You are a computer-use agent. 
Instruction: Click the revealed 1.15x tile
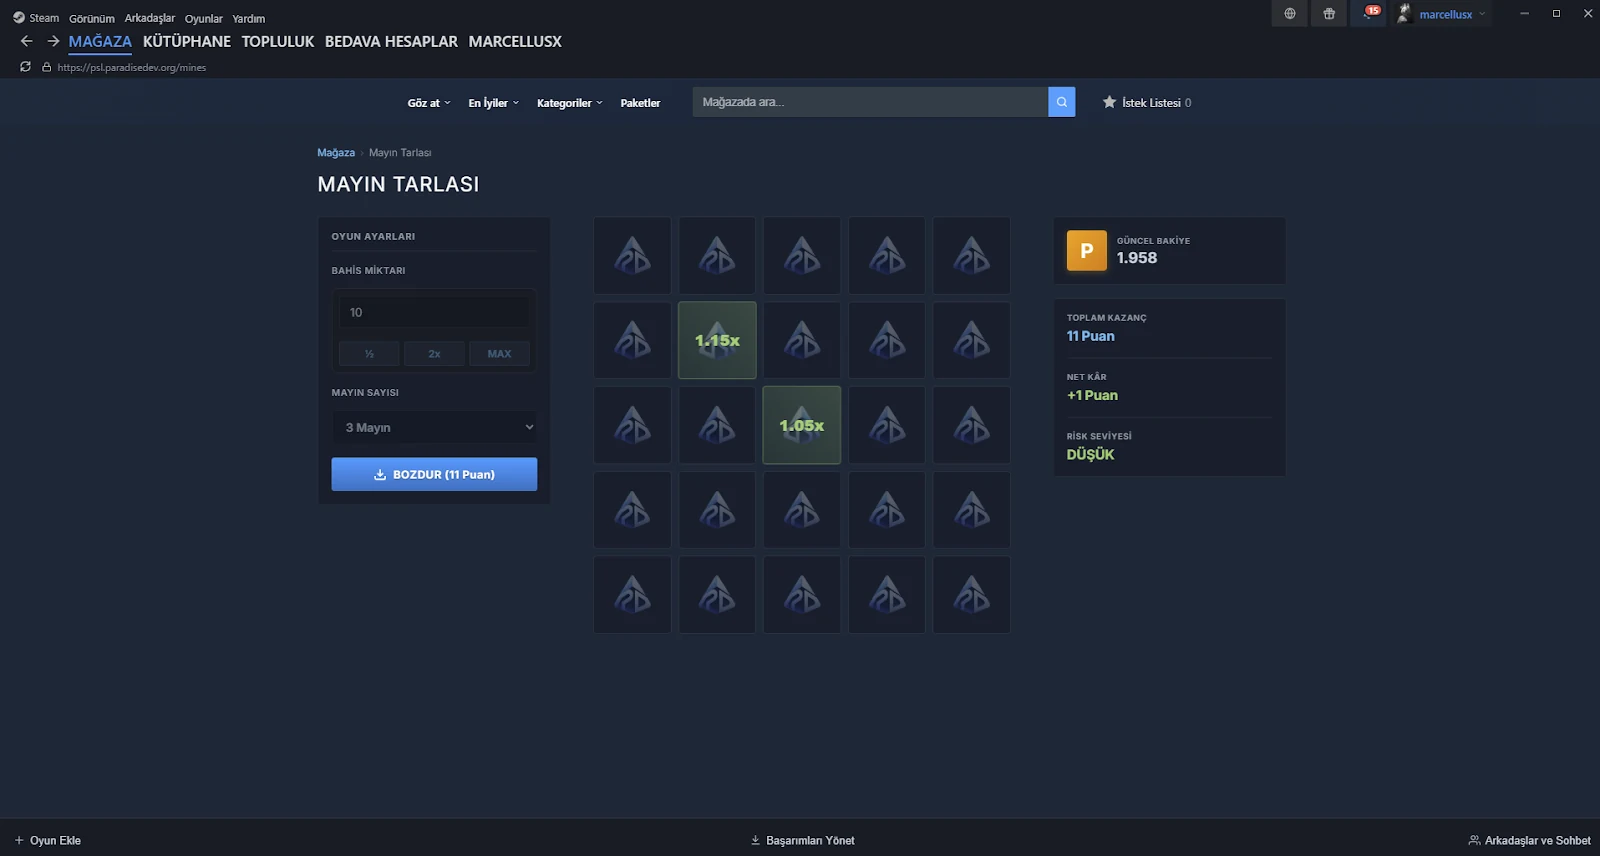[x=717, y=340]
